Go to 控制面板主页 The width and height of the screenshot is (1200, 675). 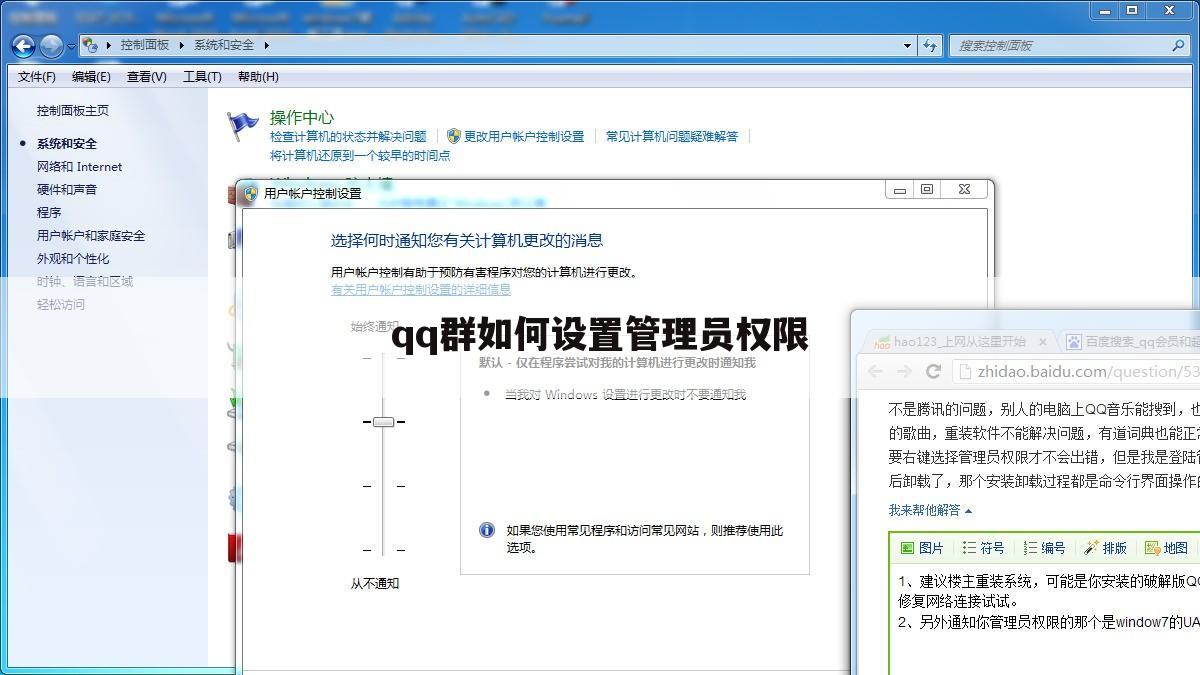73,111
